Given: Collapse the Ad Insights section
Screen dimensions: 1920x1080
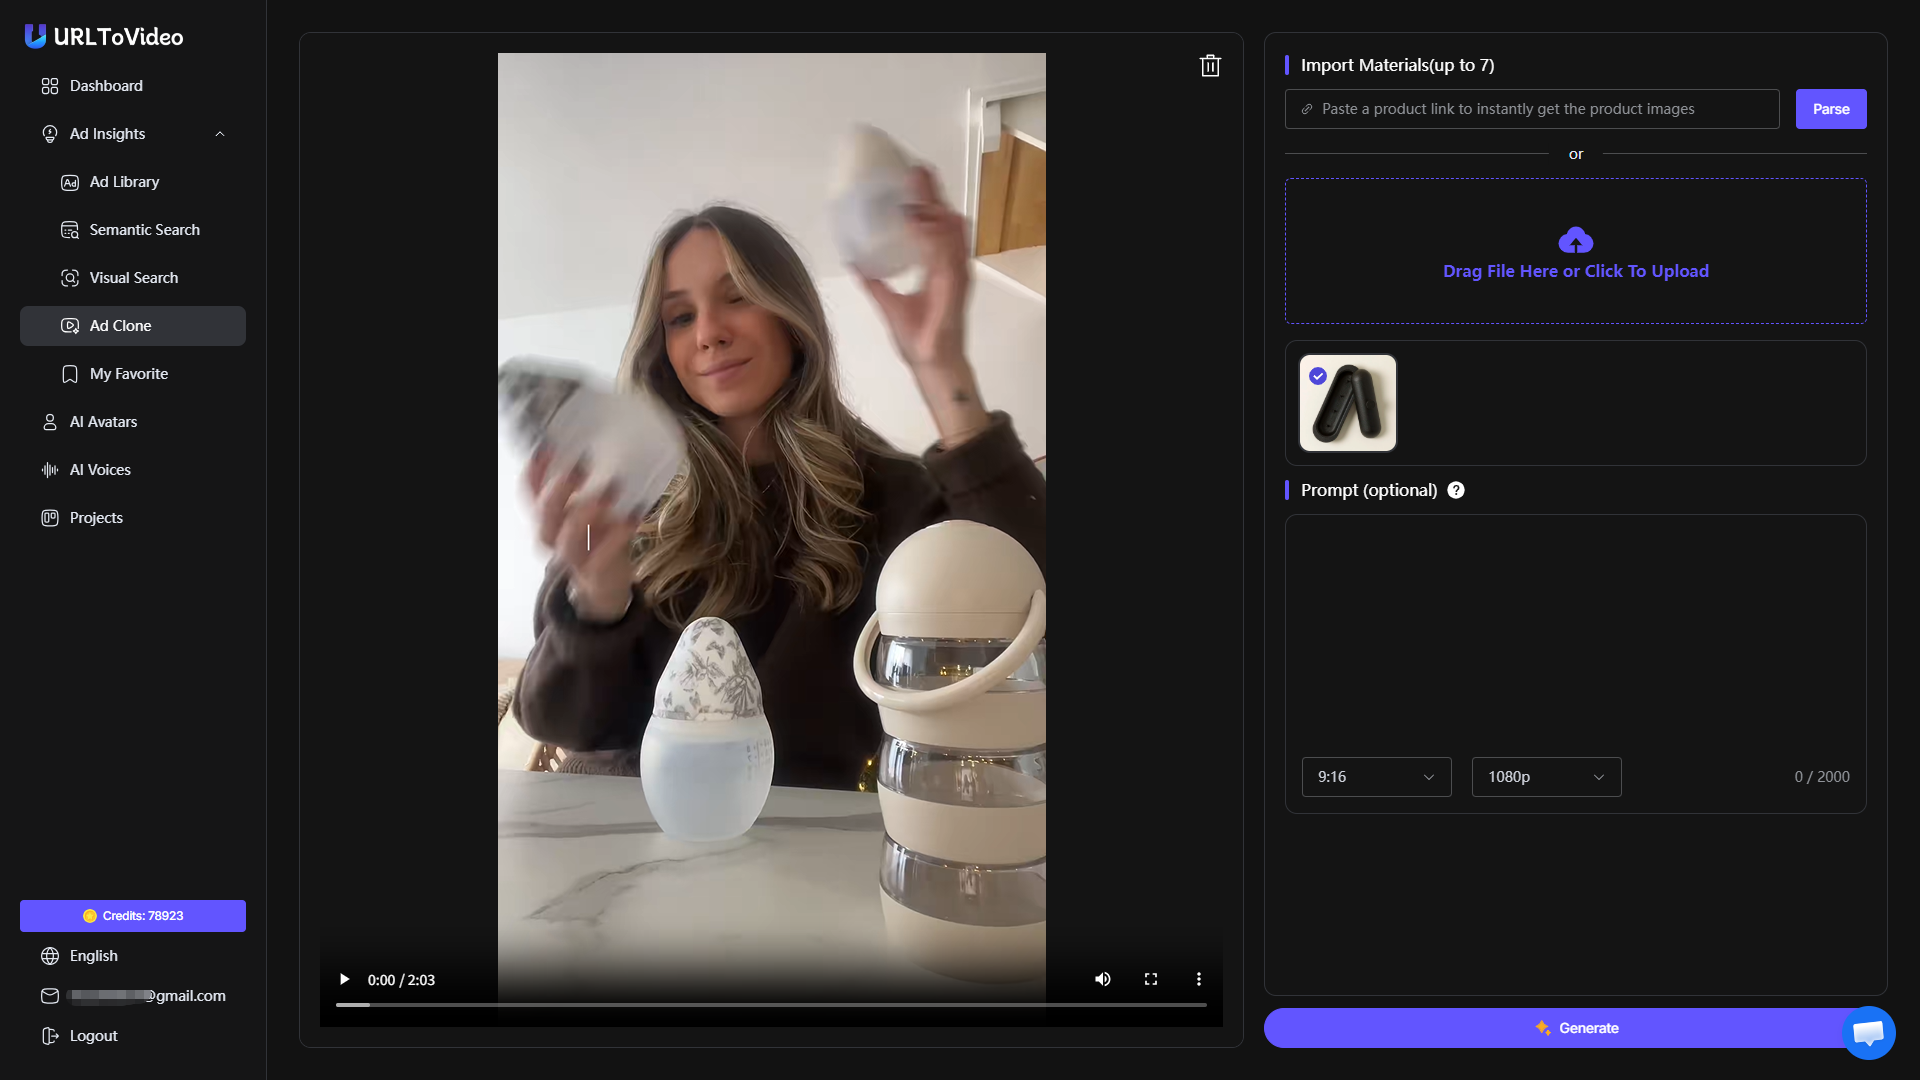Looking at the screenshot, I should pos(220,134).
